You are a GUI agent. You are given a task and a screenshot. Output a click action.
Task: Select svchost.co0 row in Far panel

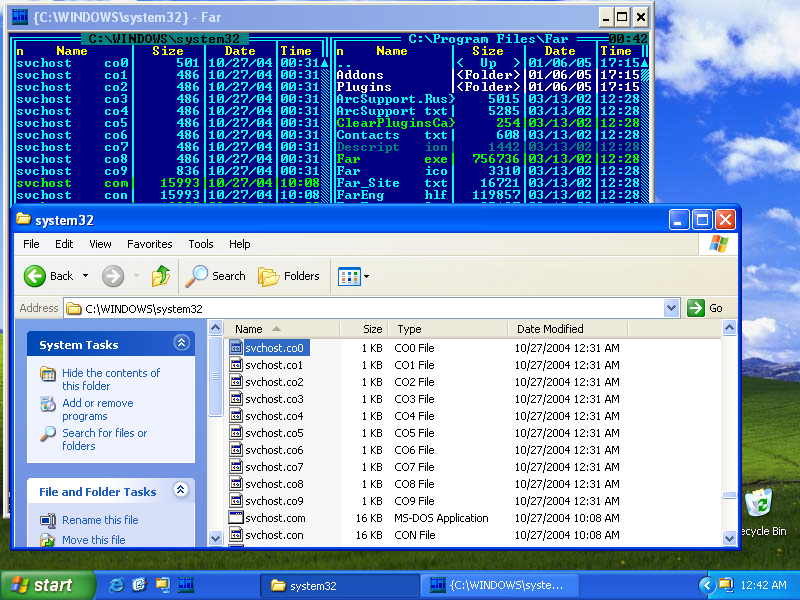(x=167, y=63)
